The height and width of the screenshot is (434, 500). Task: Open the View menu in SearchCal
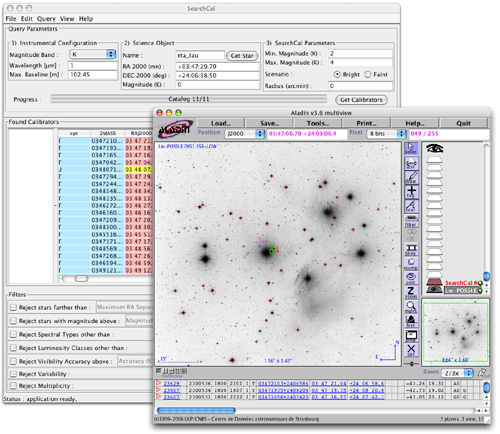tap(67, 19)
